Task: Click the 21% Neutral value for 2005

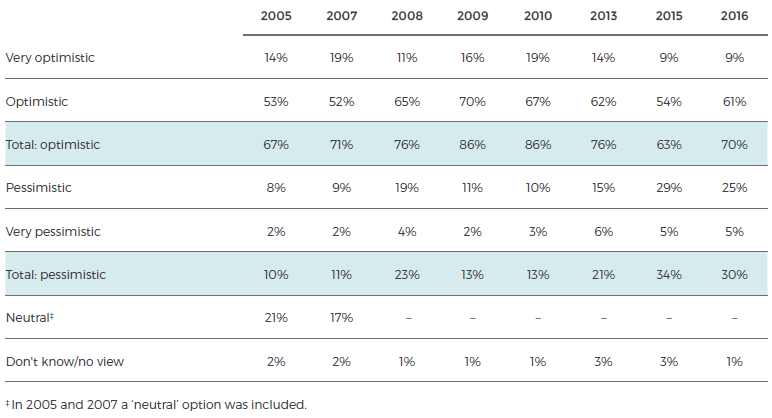Action: (276, 317)
